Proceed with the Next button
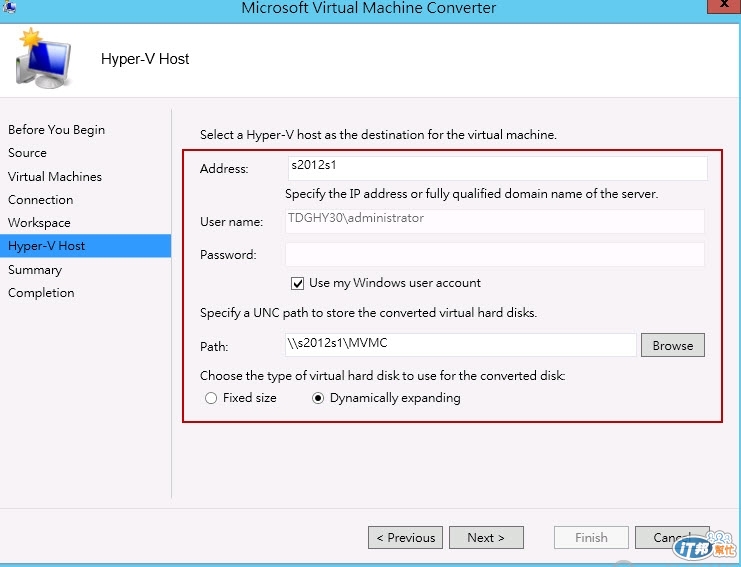The image size is (741, 567). click(486, 538)
